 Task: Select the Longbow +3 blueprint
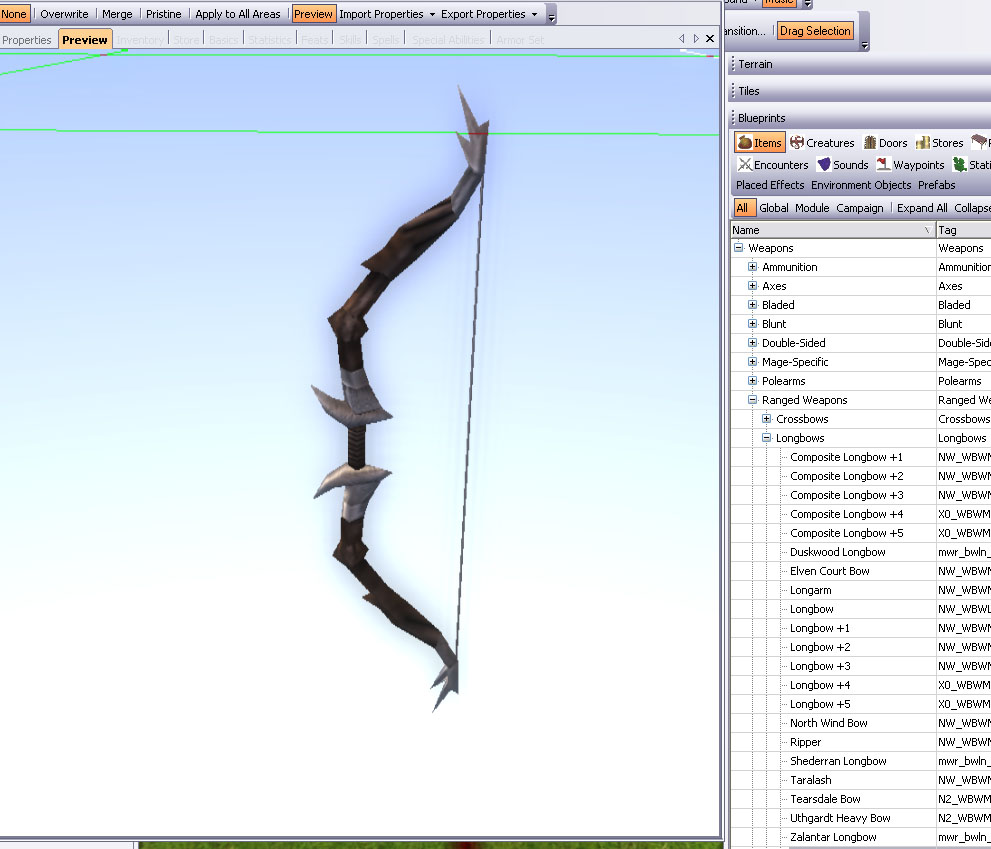[820, 666]
